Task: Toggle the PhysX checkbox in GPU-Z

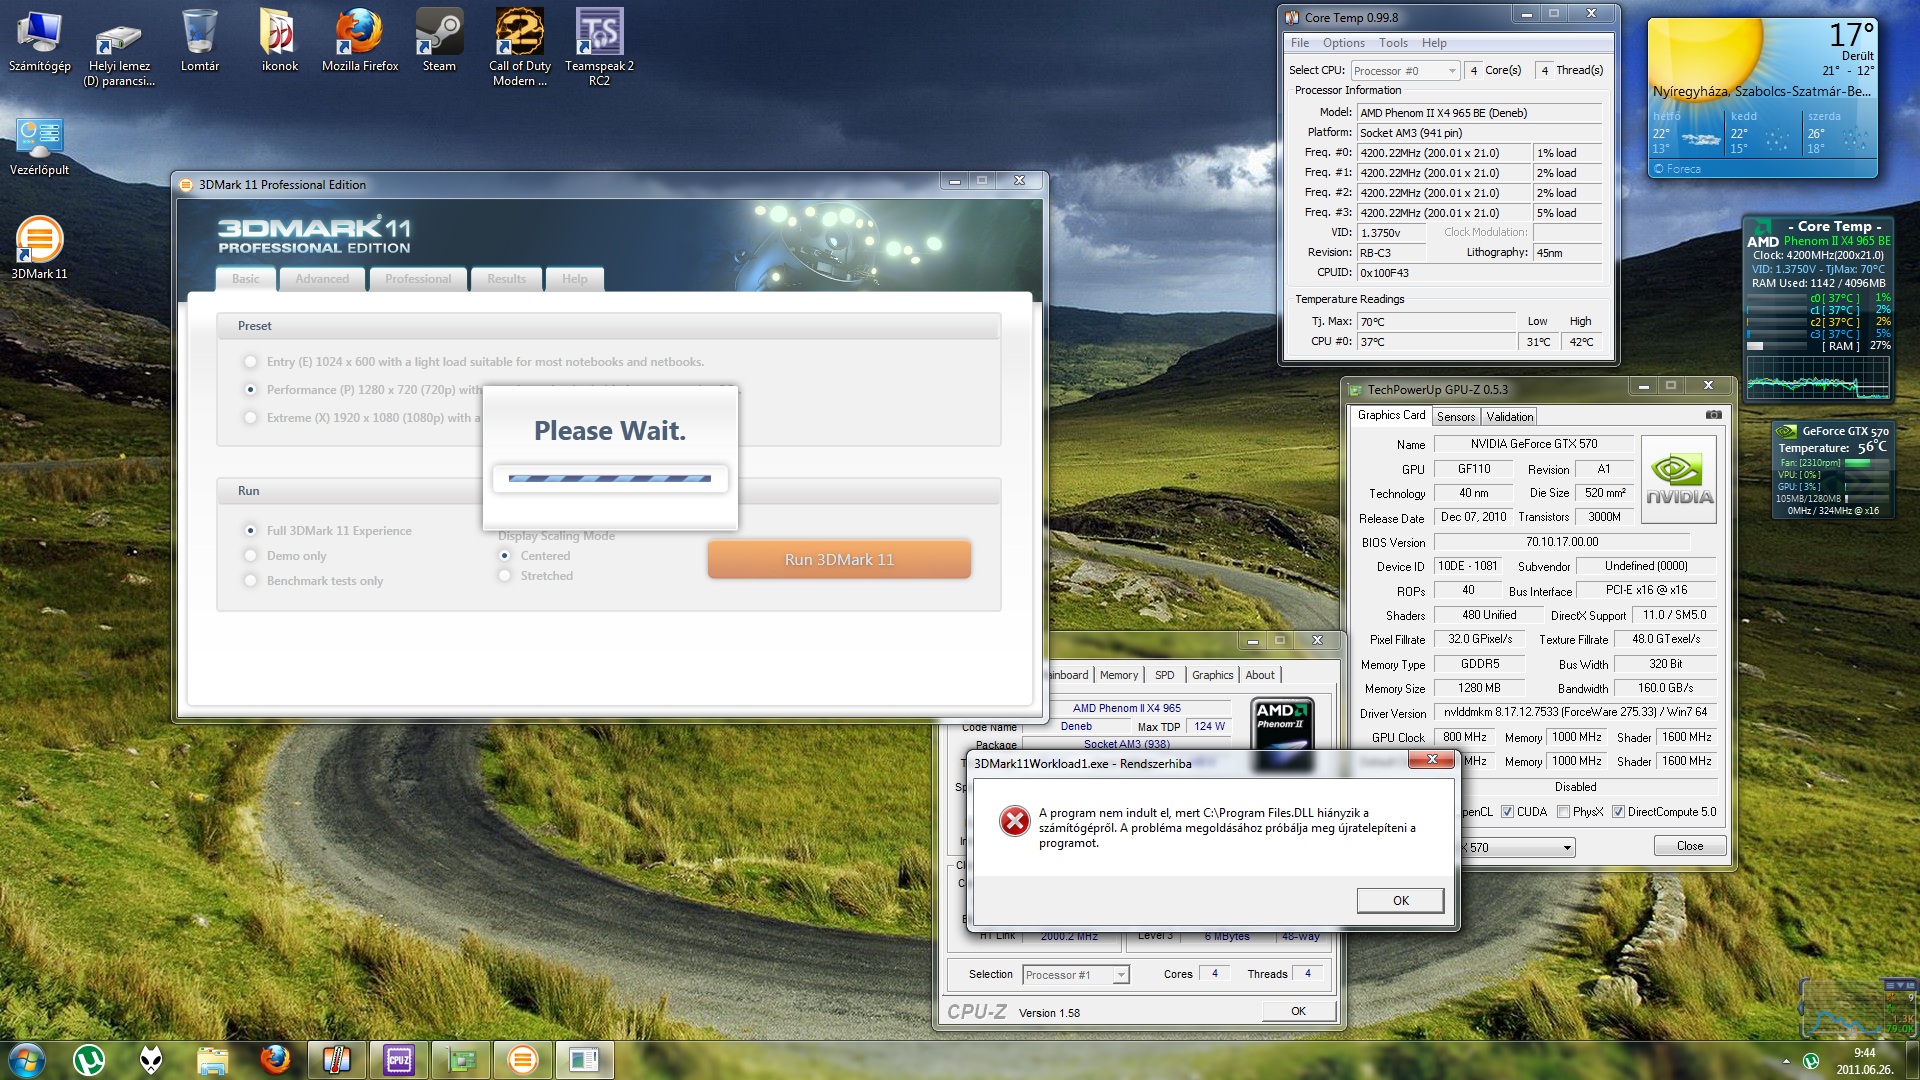Action: point(1563,812)
